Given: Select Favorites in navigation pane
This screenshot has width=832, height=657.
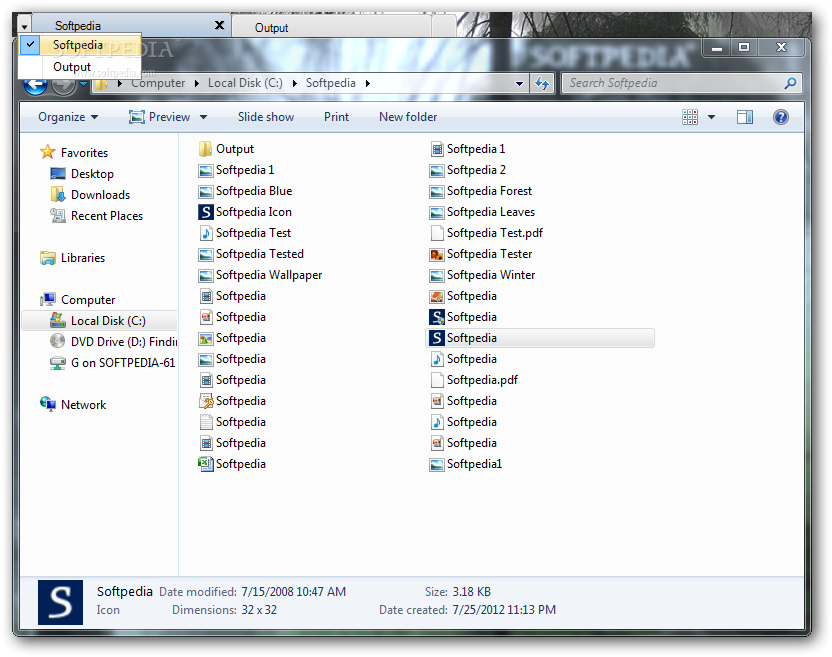Looking at the screenshot, I should [x=74, y=153].
